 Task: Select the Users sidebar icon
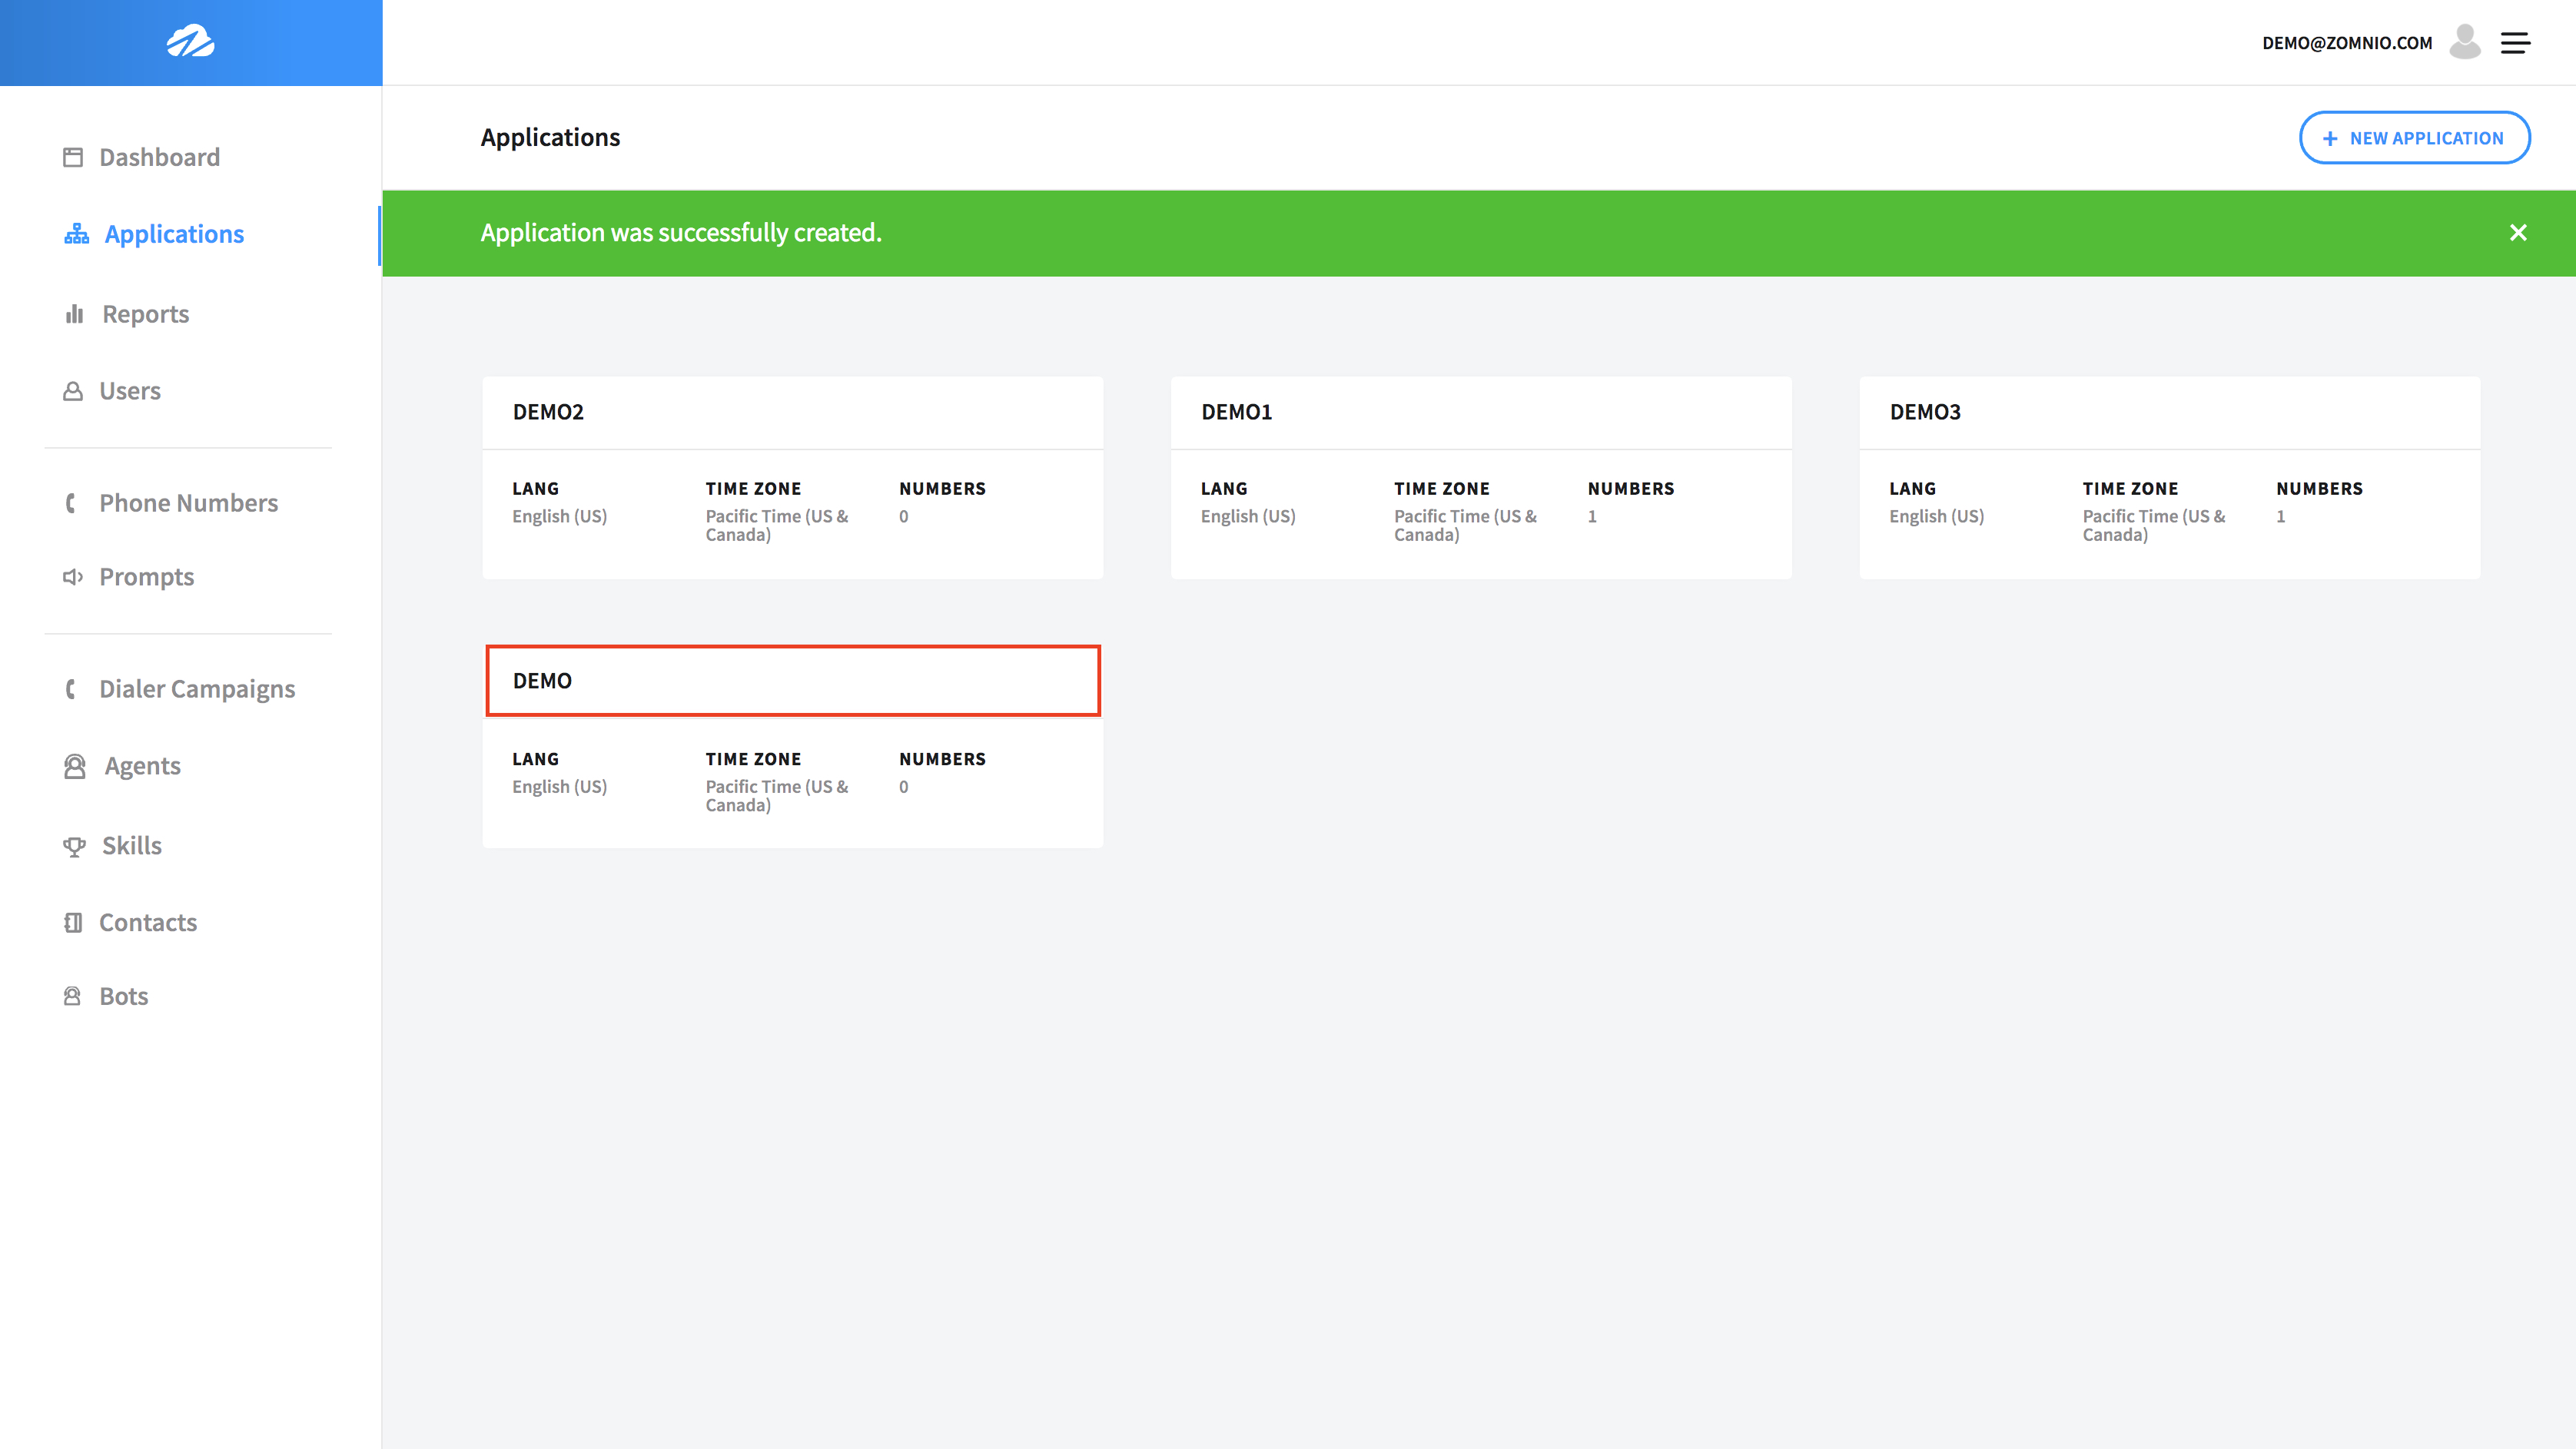75,391
